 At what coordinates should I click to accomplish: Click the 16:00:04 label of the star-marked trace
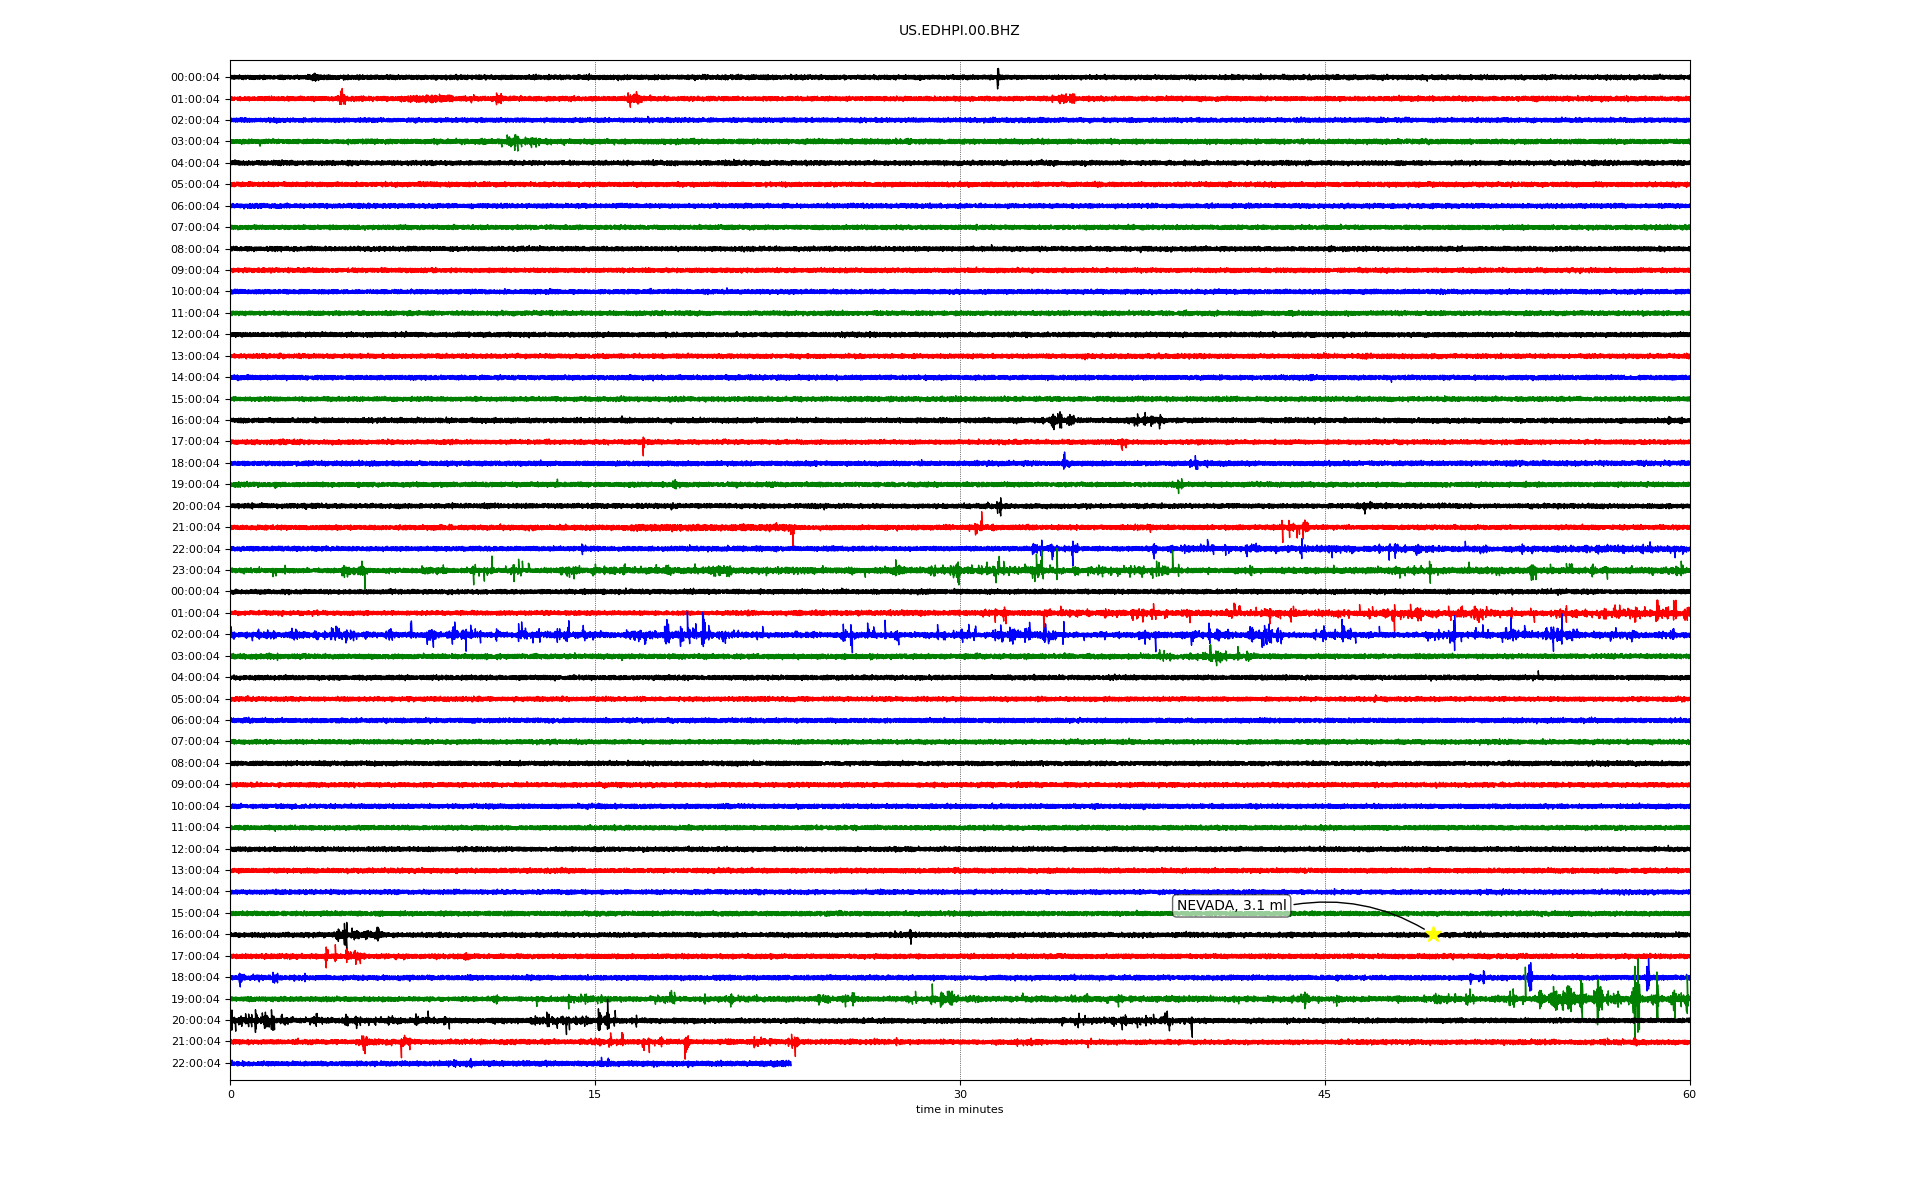(195, 935)
